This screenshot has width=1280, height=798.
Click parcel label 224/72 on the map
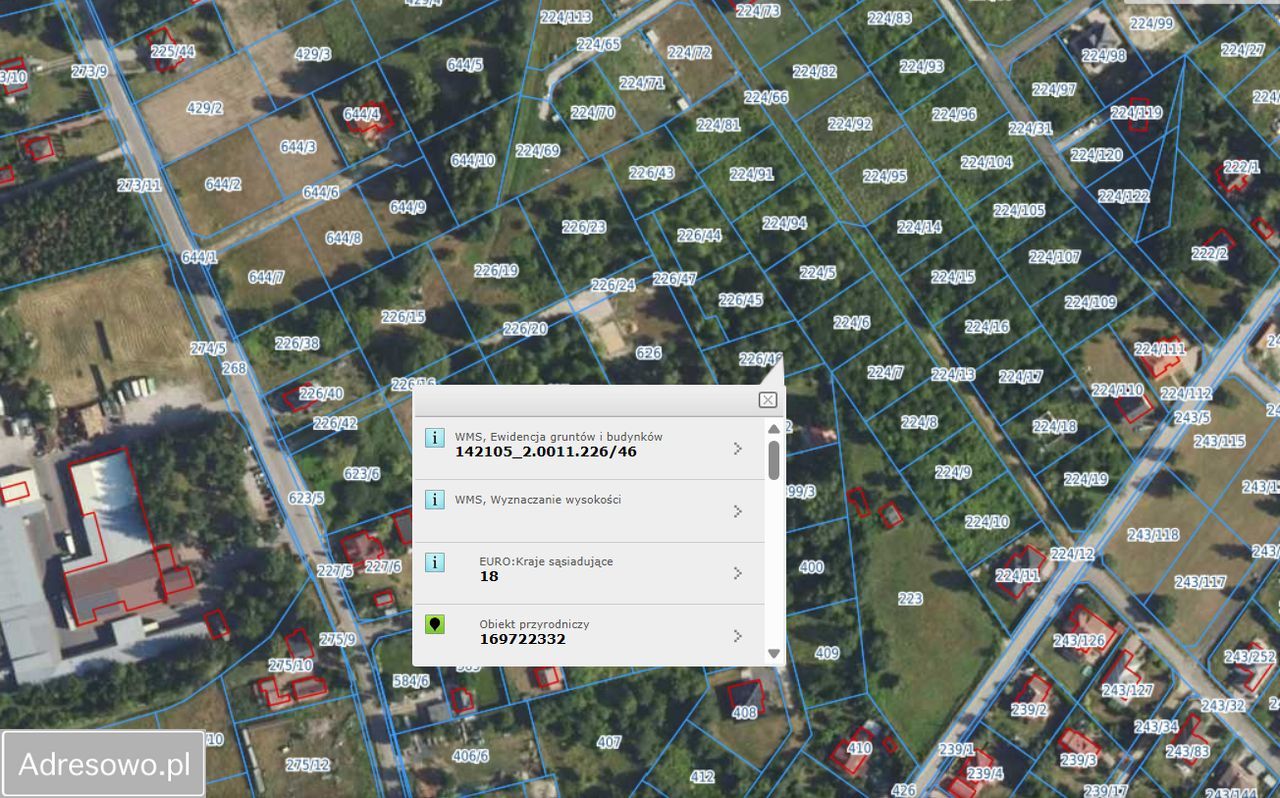pyautogui.click(x=689, y=52)
